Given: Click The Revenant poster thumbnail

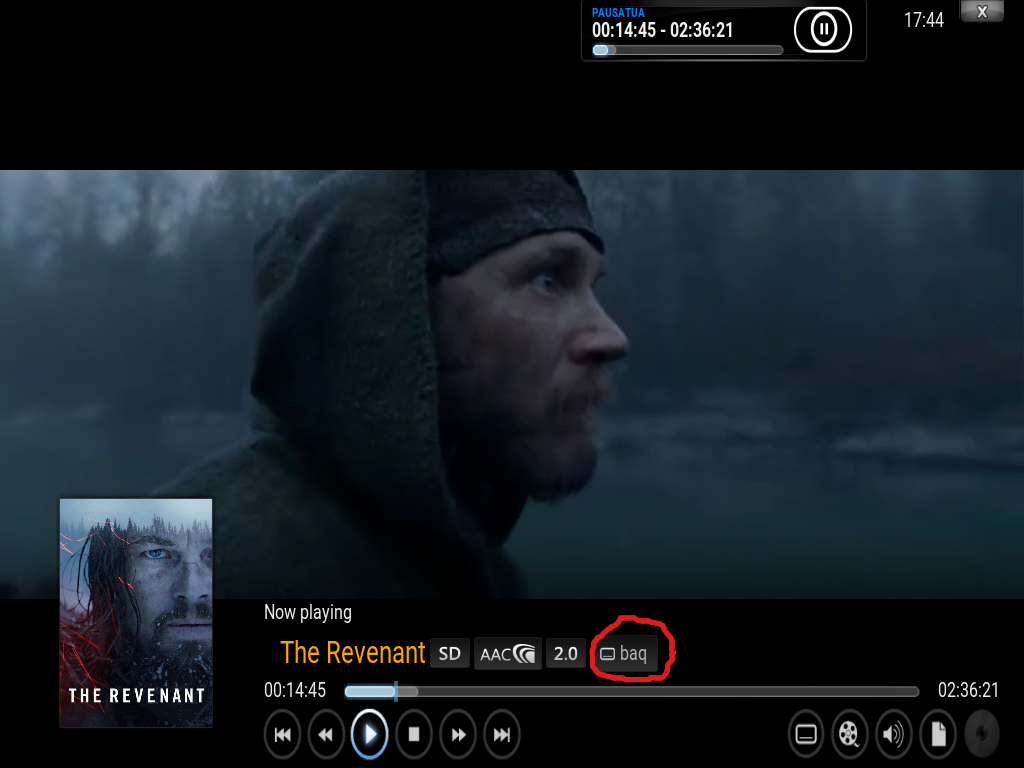Looking at the screenshot, I should point(136,612).
